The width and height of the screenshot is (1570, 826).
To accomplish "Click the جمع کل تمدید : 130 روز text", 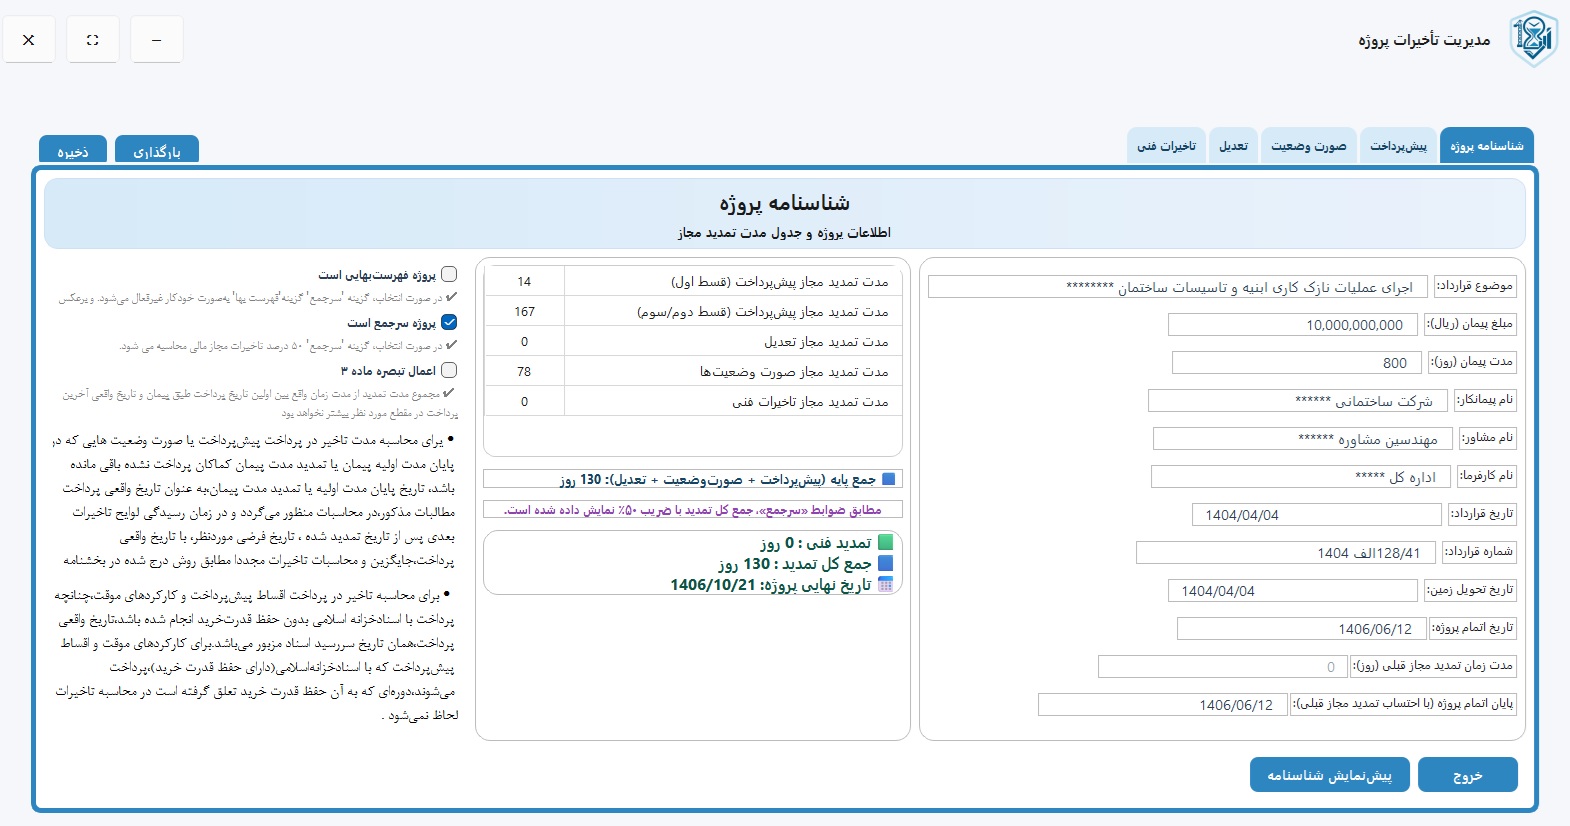I will pos(795,564).
